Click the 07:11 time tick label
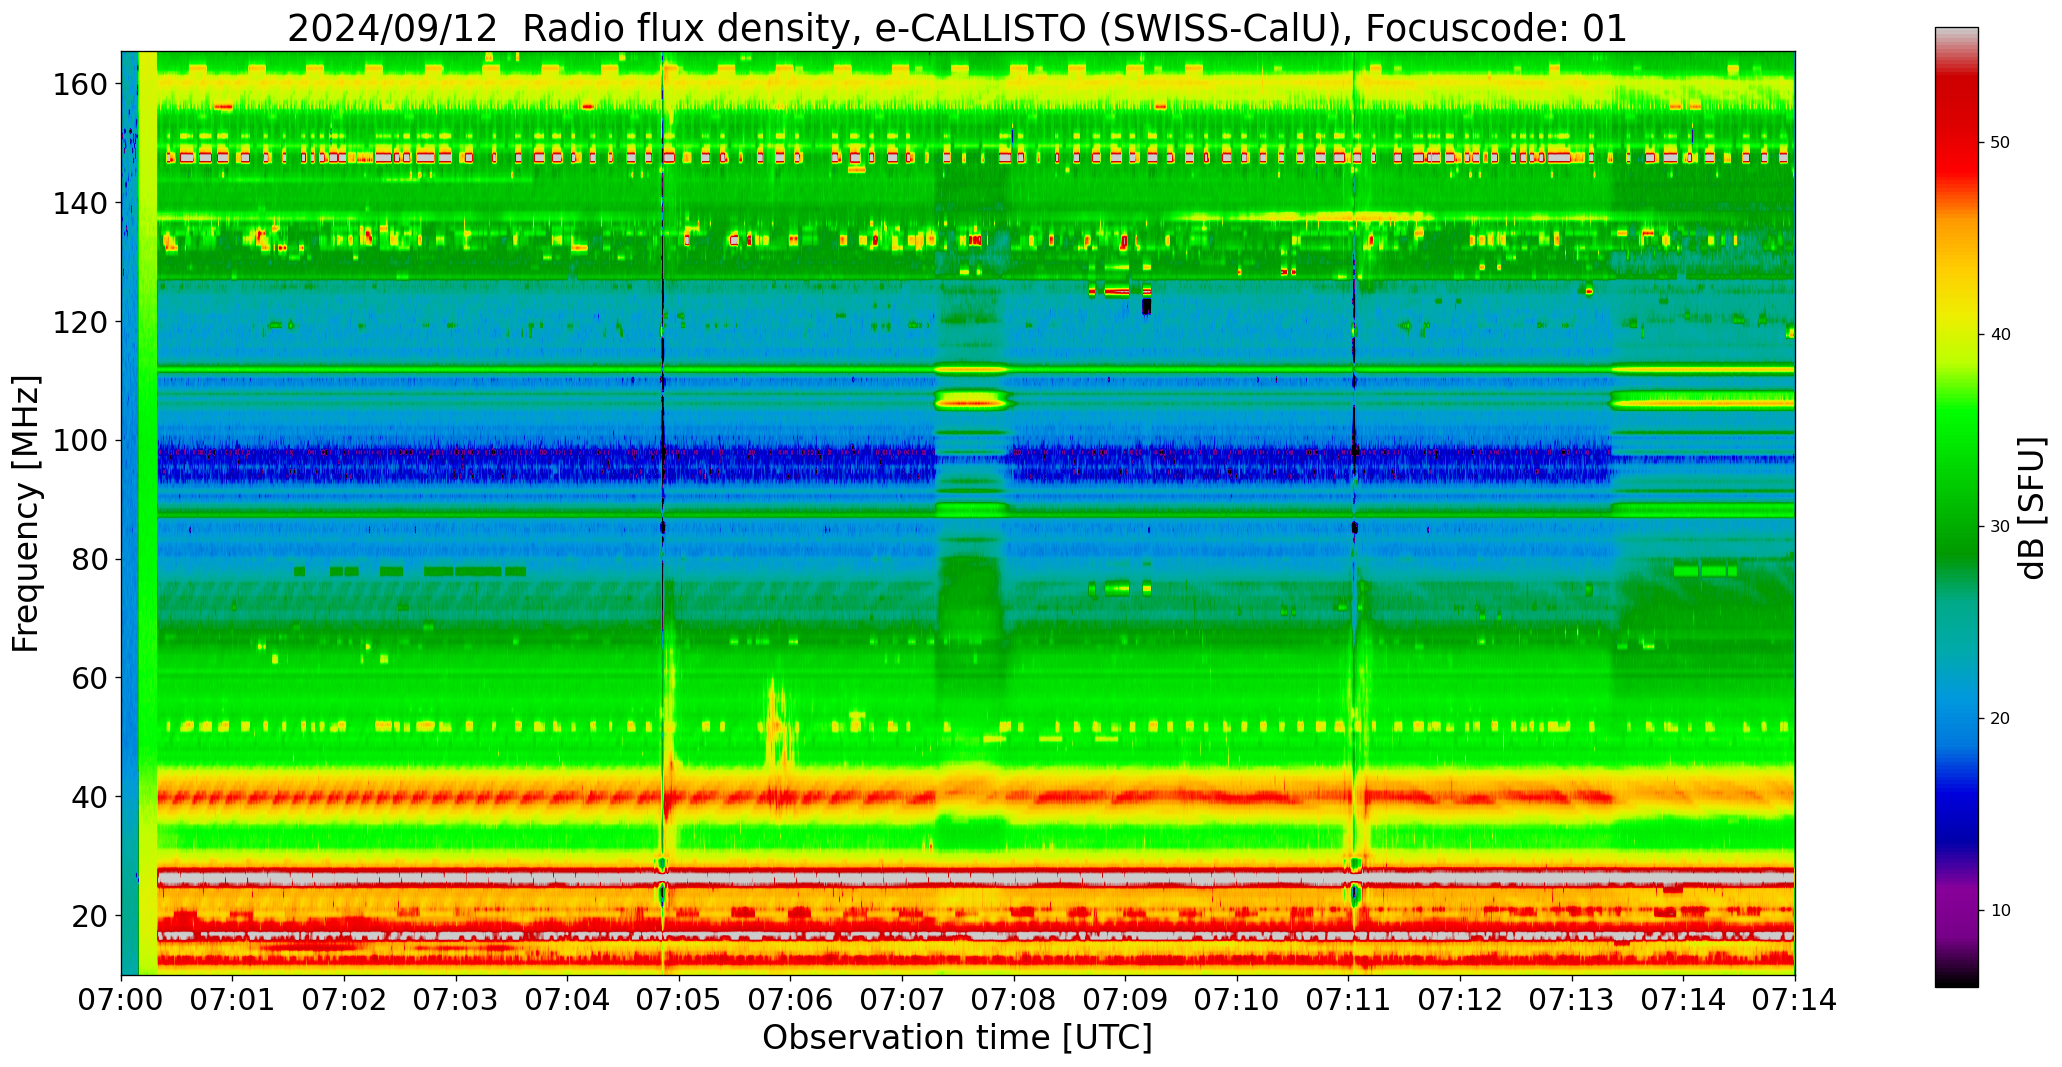The width and height of the screenshot is (2062, 1067). click(1349, 1000)
